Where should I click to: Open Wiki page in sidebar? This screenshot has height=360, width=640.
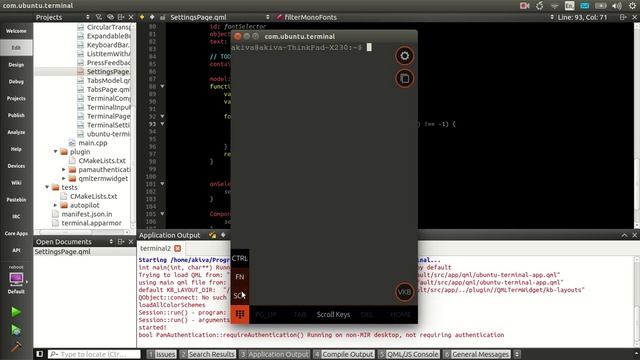tap(16, 183)
